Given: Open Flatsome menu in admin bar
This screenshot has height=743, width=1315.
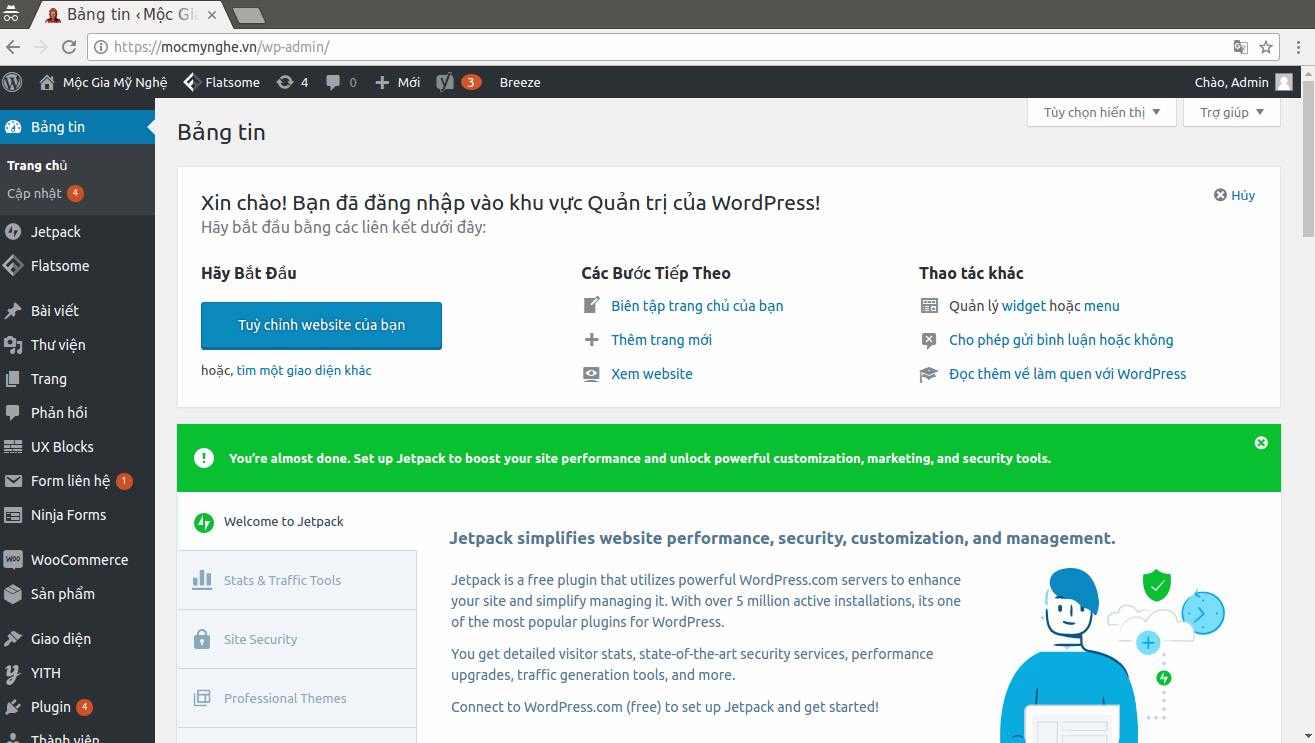Looking at the screenshot, I should 222,82.
